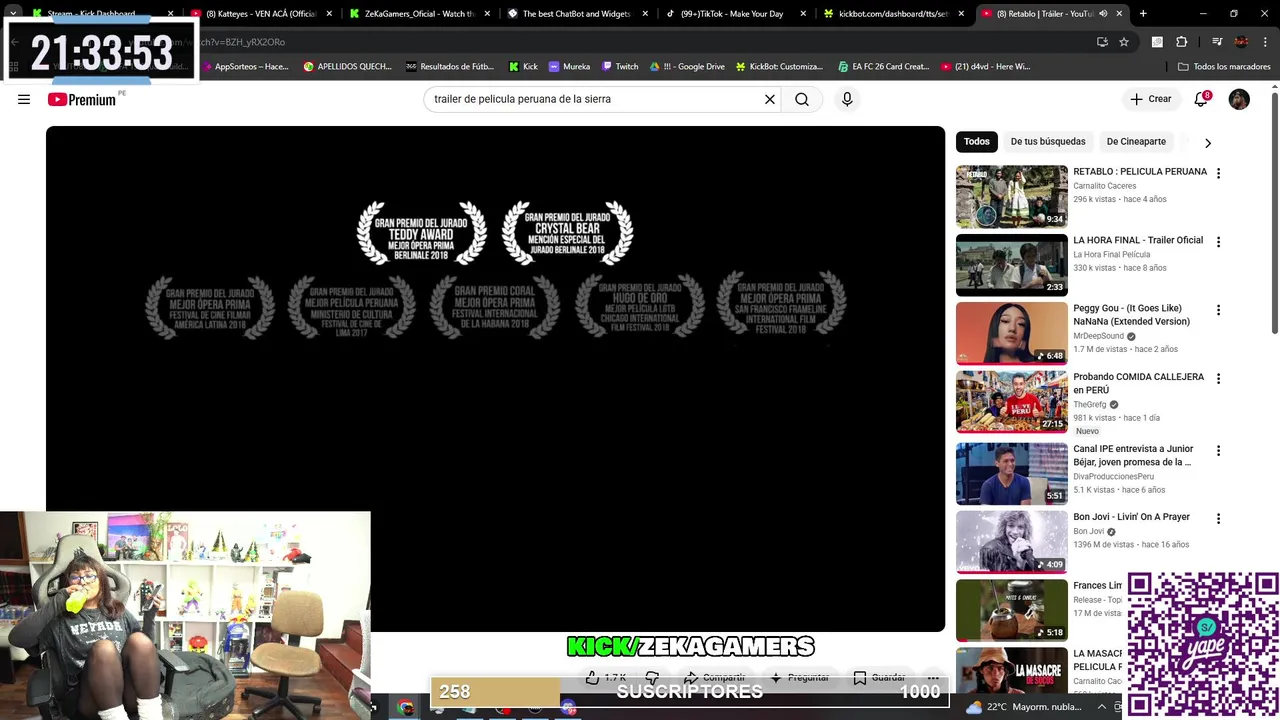Open Peggy Gou NaNaNa video thumbnail
Screen dimensions: 1280x720
point(1012,333)
